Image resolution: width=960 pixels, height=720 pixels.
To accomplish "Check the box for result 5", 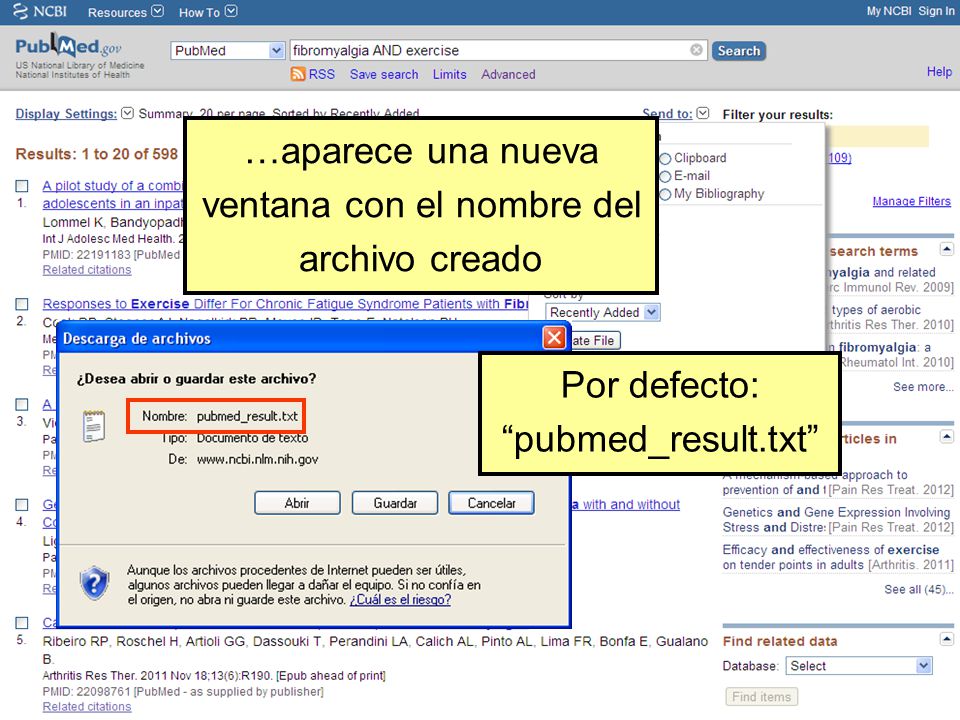I will pyautogui.click(x=22, y=623).
